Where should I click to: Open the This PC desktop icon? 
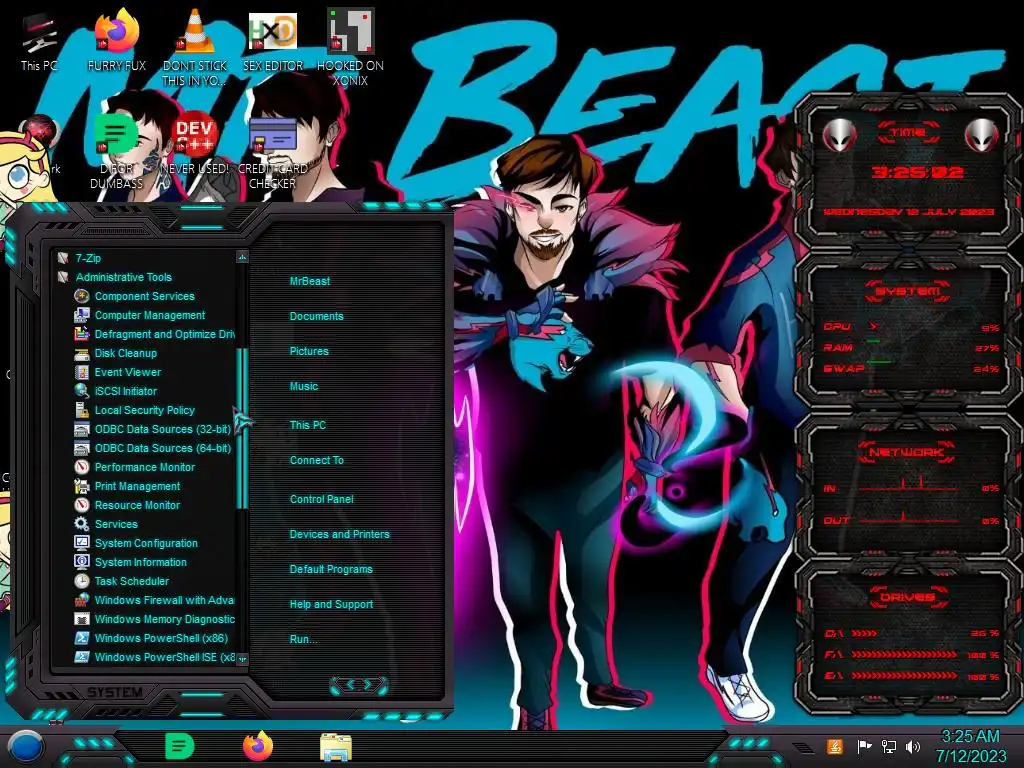coord(39,40)
